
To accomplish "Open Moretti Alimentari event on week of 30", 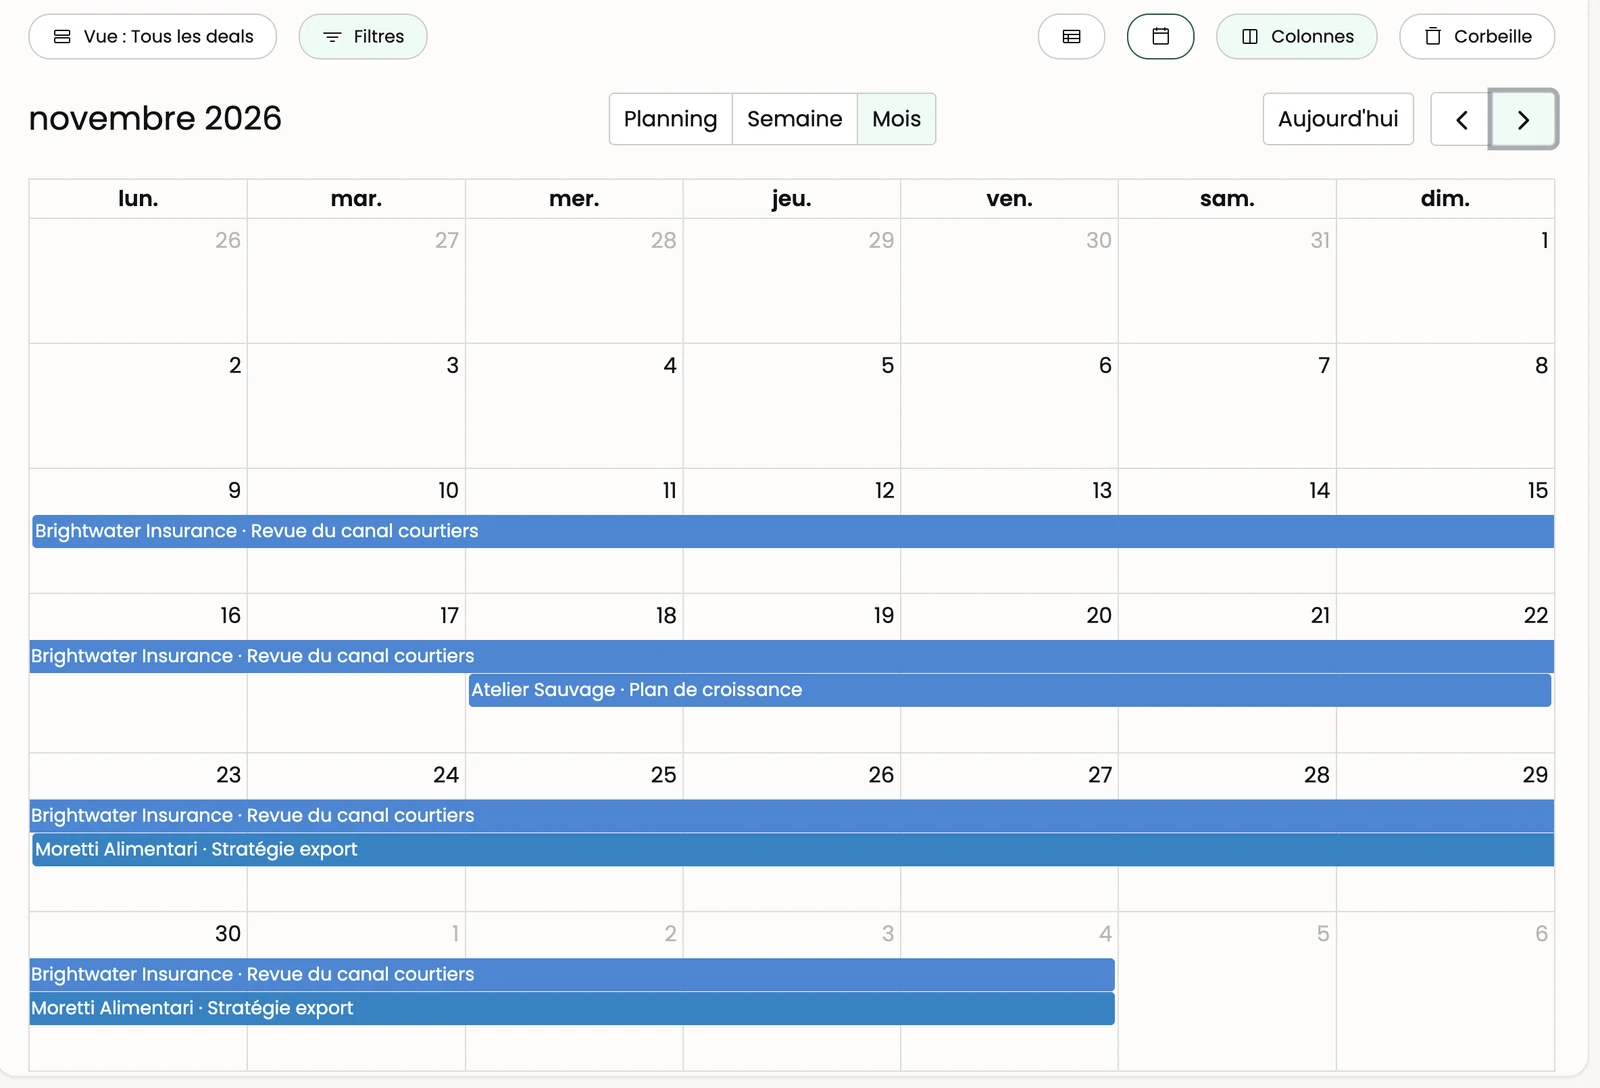I will (x=572, y=1008).
